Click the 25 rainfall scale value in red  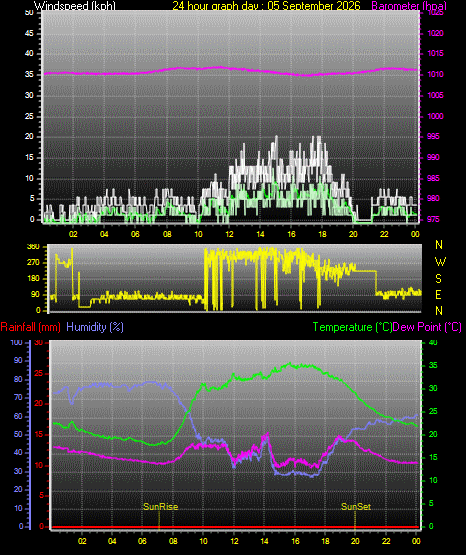coord(39,373)
